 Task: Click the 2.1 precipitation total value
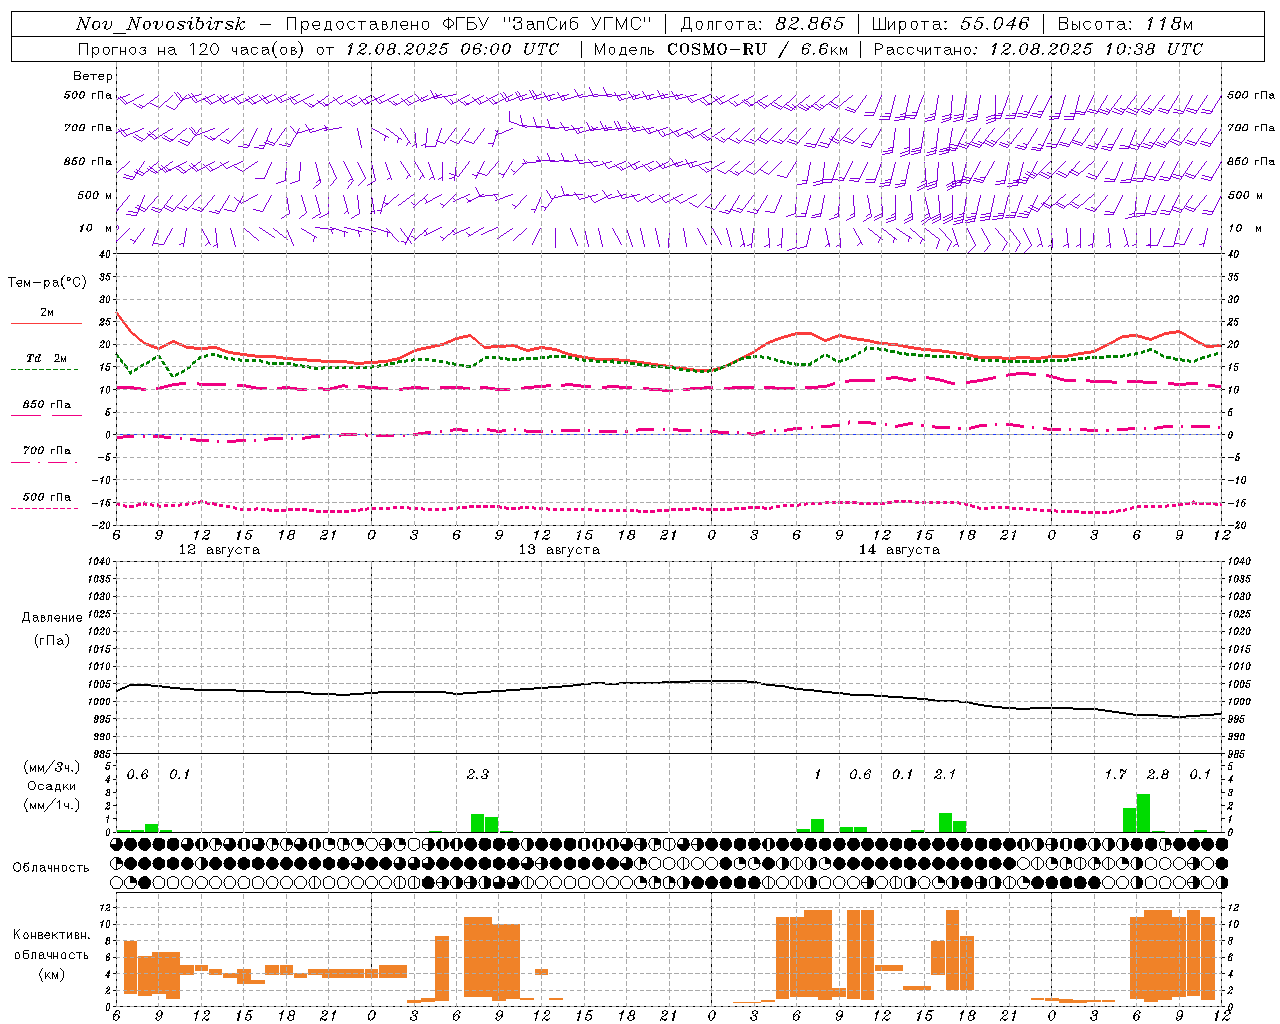pyautogui.click(x=945, y=775)
